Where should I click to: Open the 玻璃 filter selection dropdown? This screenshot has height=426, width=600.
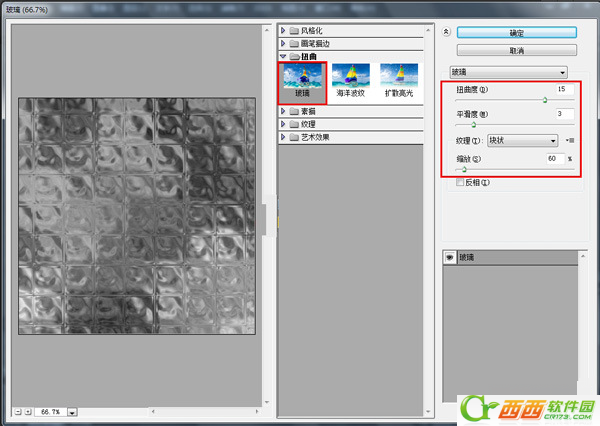tap(509, 72)
